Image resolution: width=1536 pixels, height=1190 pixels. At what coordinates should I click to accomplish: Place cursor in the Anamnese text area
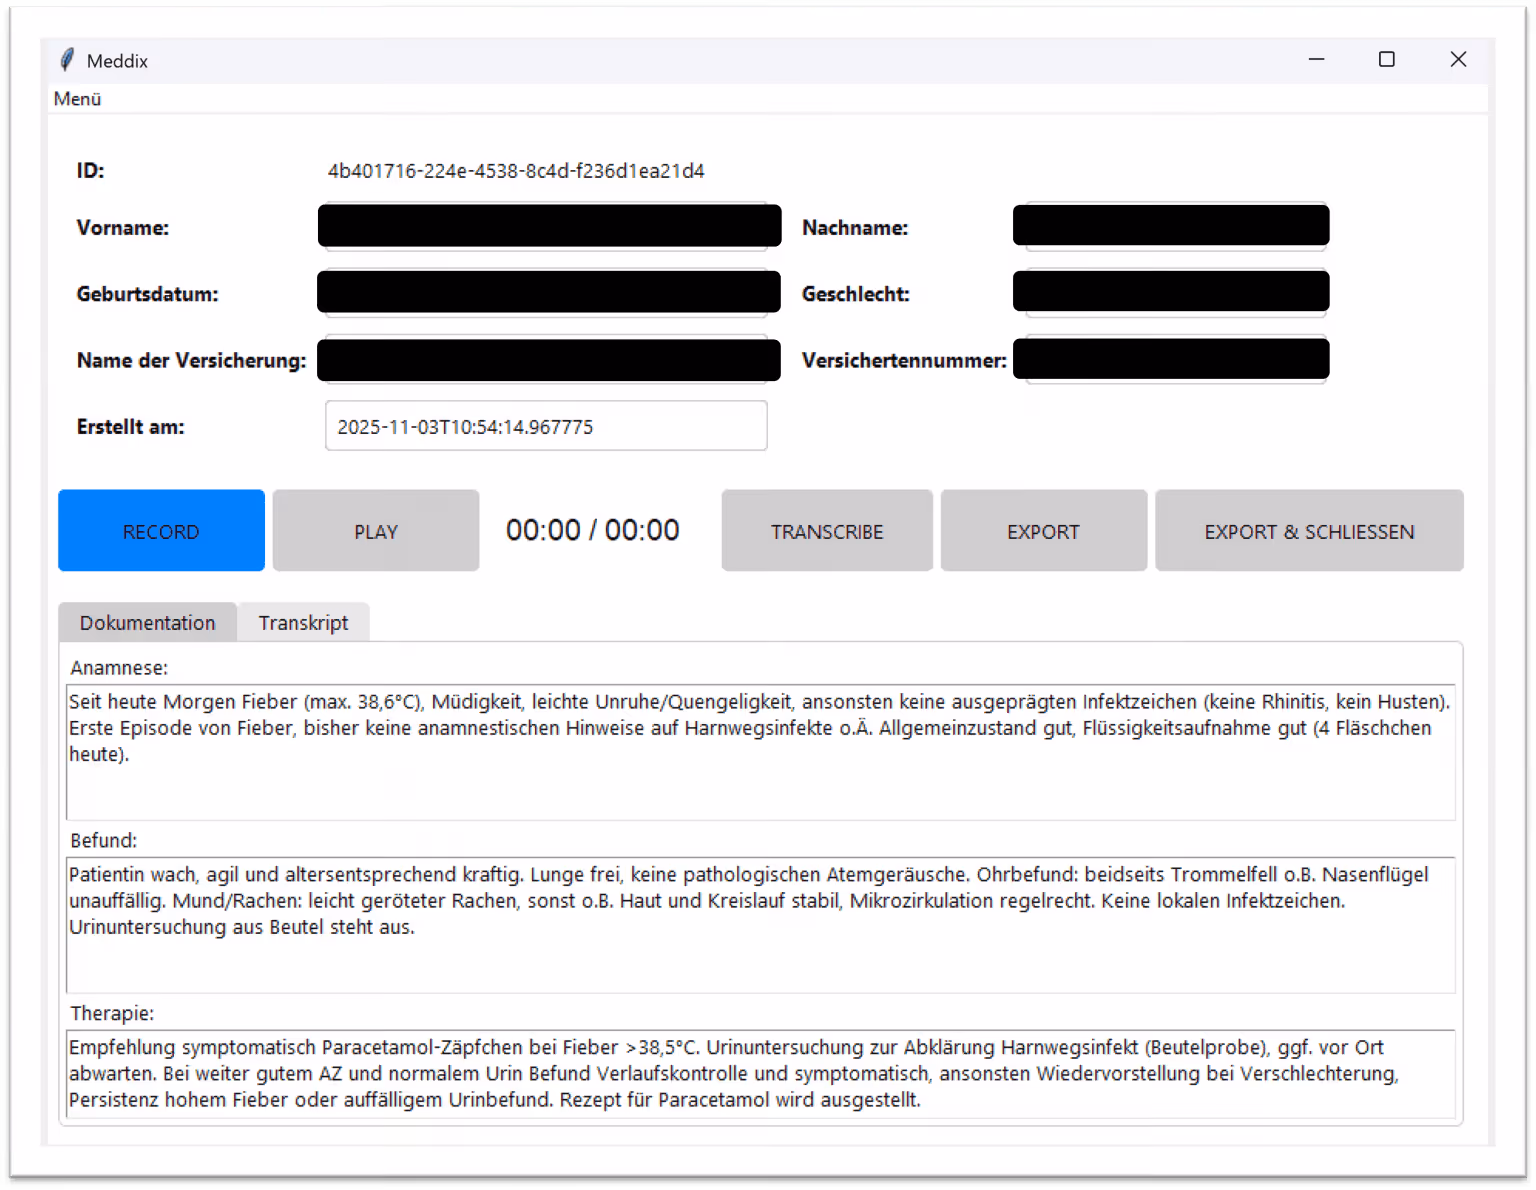(760, 750)
